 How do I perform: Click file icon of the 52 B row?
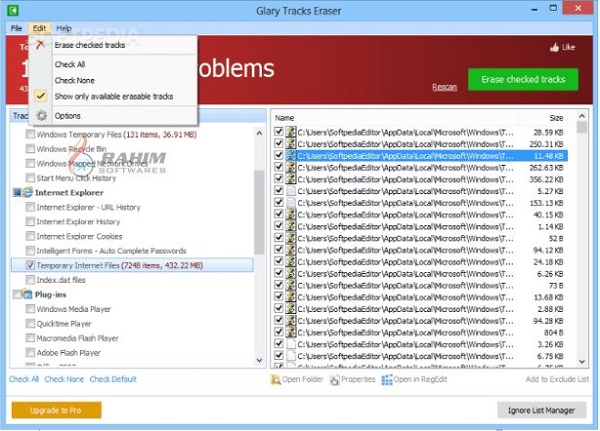[291, 238]
